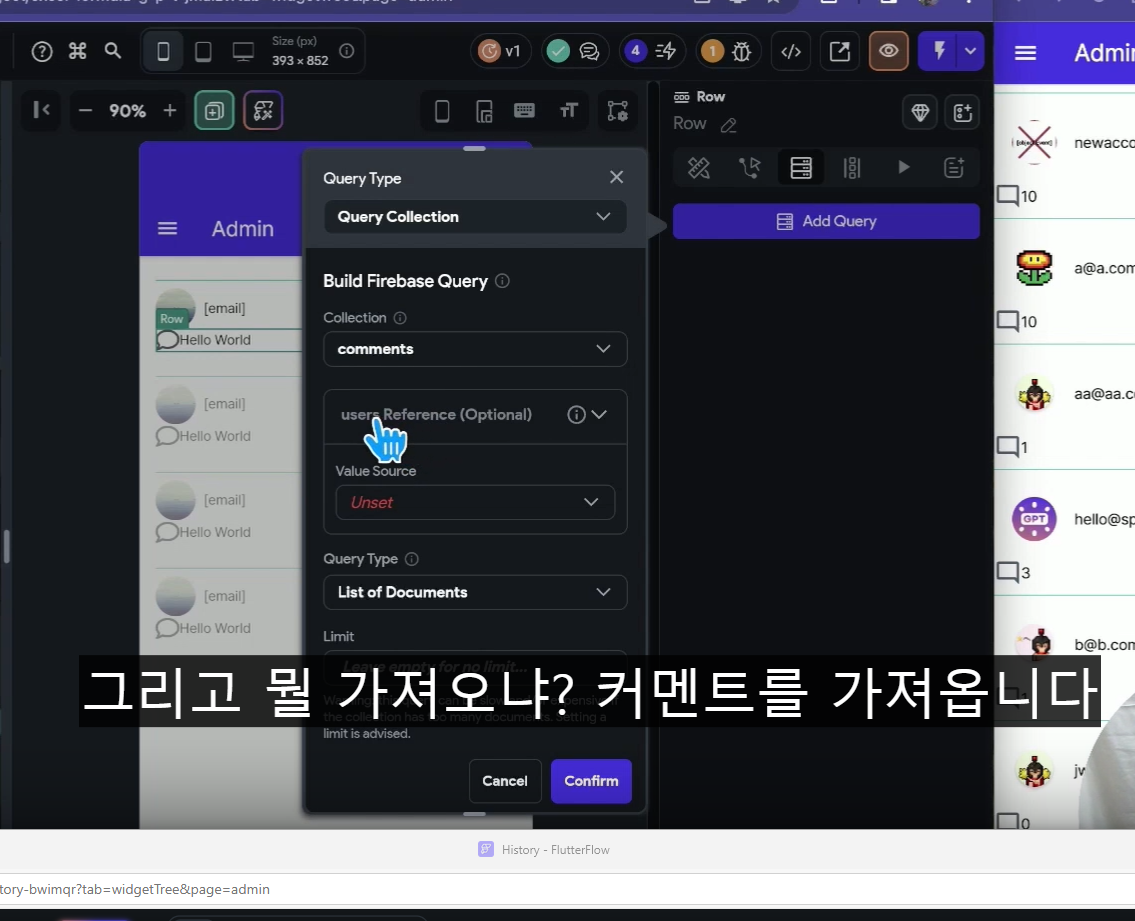Viewport: 1135px width, 921px height.
Task: Select the phone device size preview
Action: [164, 51]
